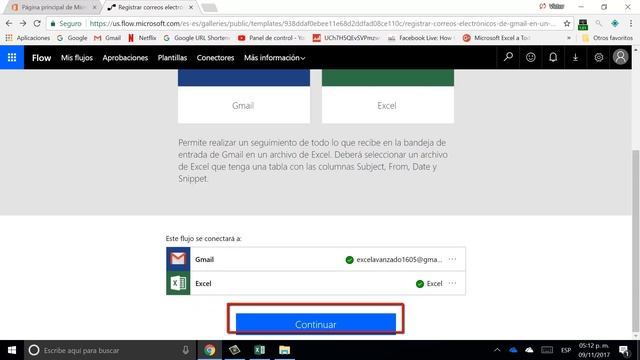Click the Flow search magnifier icon
Viewport: 640px width, 360px height.
(508, 57)
